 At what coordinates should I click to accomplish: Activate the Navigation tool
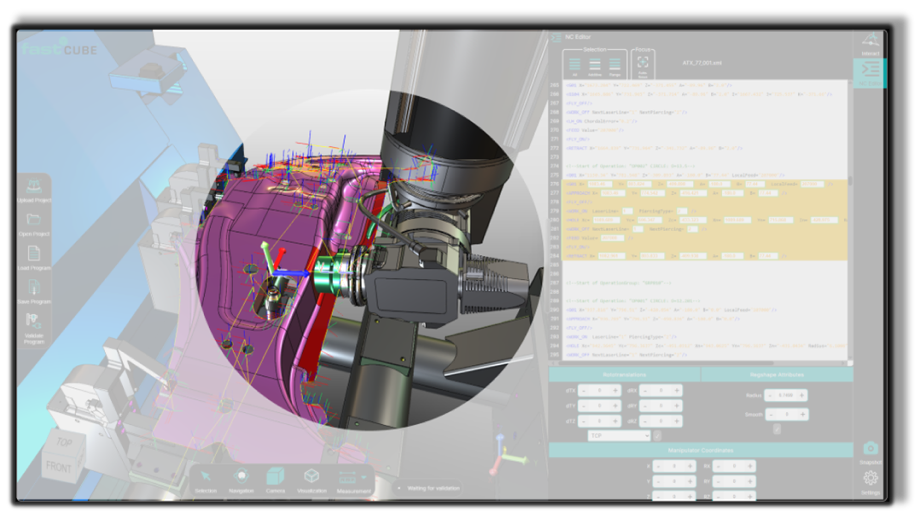(x=241, y=478)
